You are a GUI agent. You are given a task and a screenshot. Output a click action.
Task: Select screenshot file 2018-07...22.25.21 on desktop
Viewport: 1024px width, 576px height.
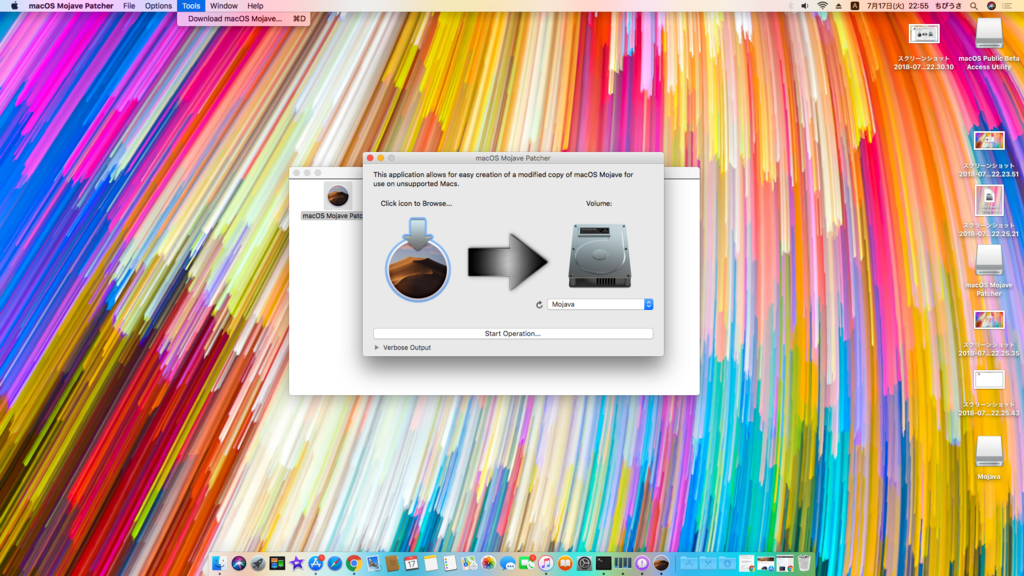pos(989,200)
